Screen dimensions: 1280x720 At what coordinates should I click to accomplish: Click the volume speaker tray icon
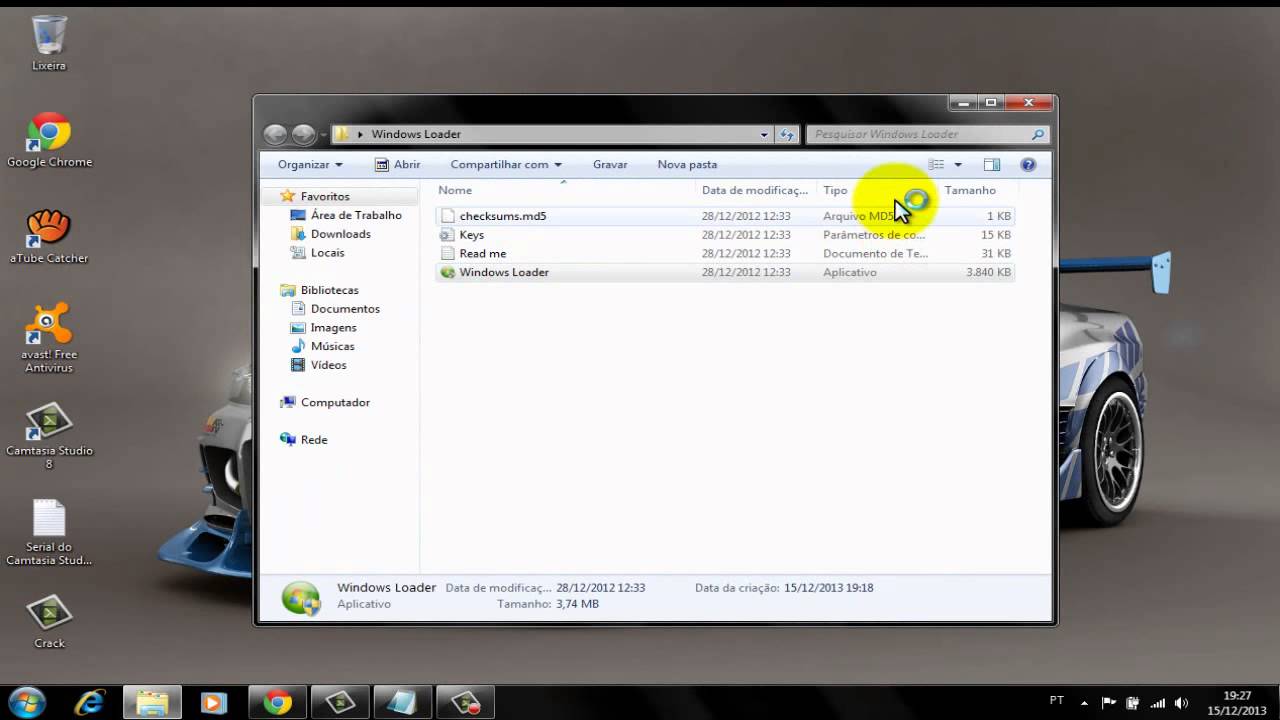[1182, 702]
